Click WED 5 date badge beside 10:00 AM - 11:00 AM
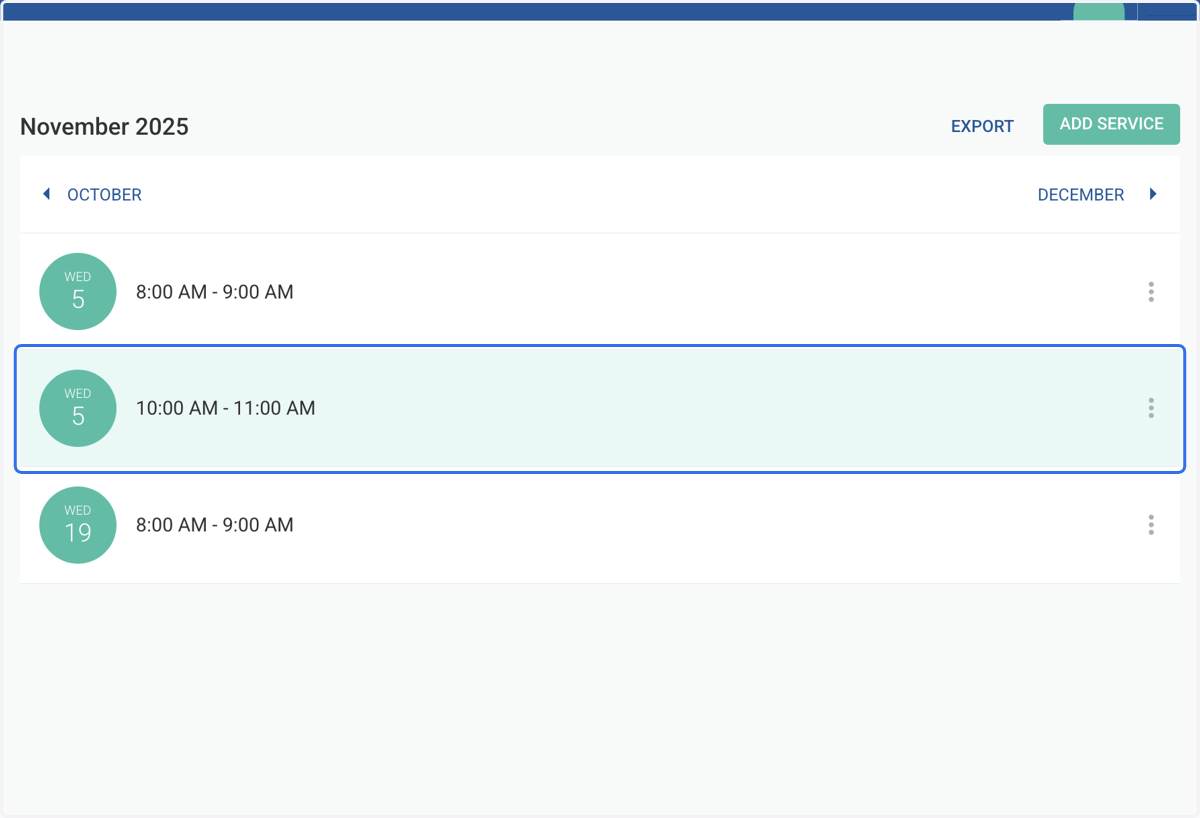This screenshot has height=818, width=1200. 78,408
